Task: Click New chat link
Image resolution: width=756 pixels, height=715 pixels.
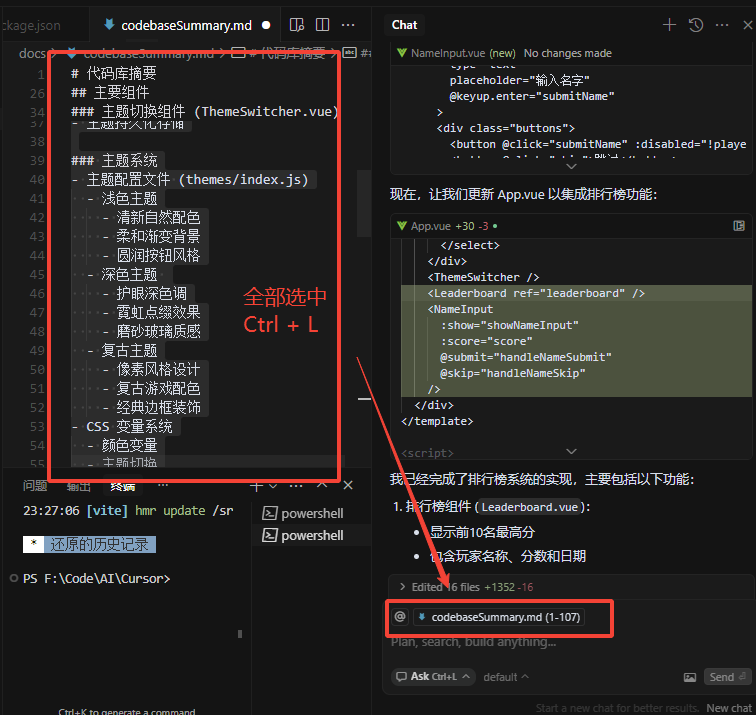Action: click(x=730, y=708)
